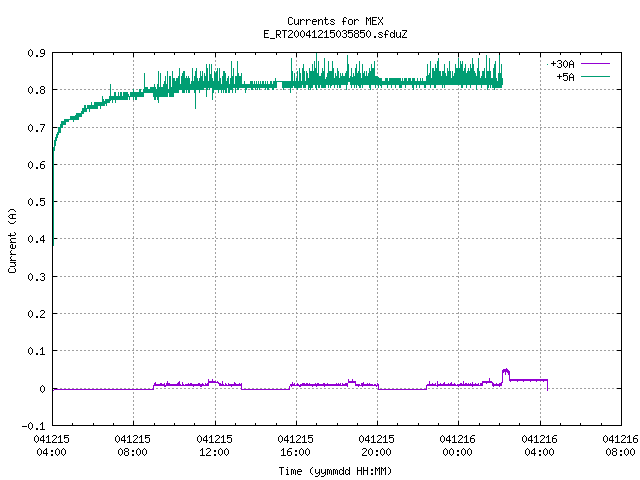Screen dimensions: 640x480
Task: Click the 0.6 y-axis tick label
Action: coord(36,165)
